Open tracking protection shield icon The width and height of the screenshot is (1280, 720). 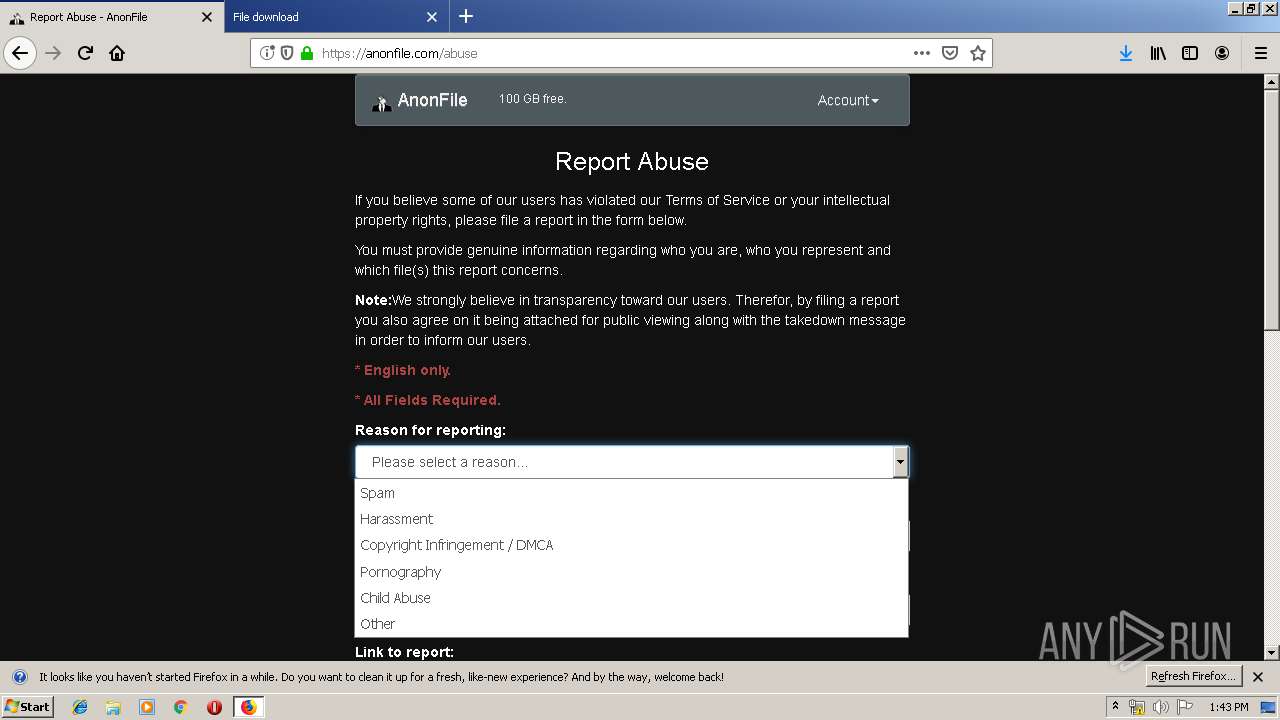point(287,53)
